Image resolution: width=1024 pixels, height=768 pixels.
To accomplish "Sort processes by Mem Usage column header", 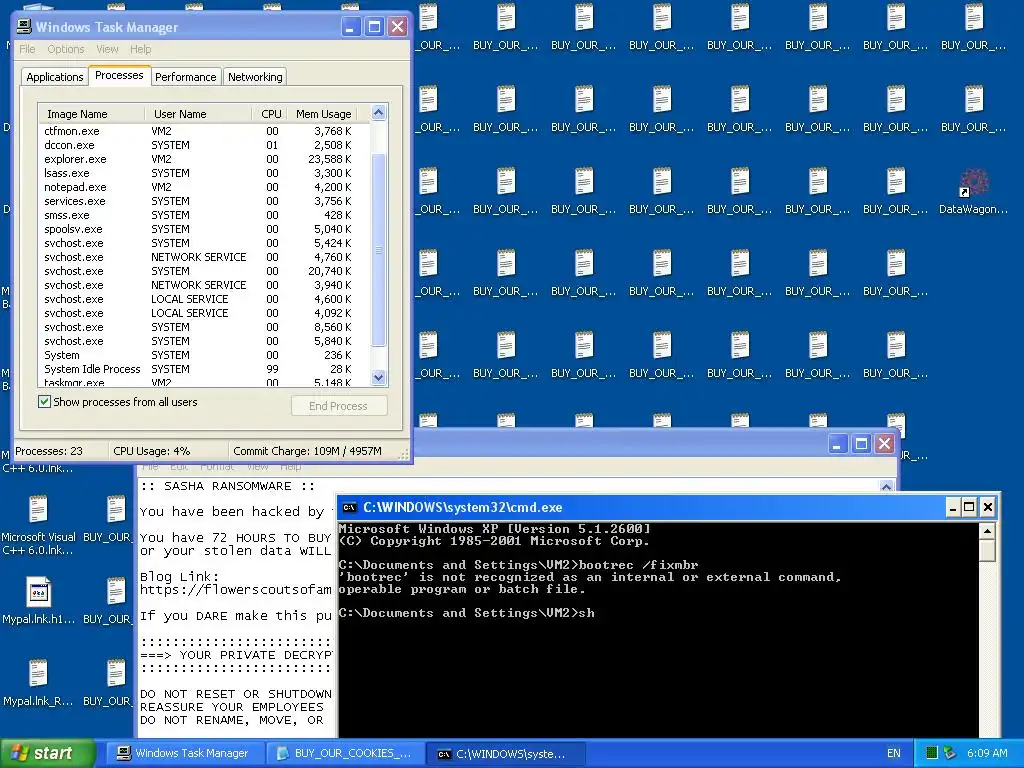I will click(x=324, y=114).
